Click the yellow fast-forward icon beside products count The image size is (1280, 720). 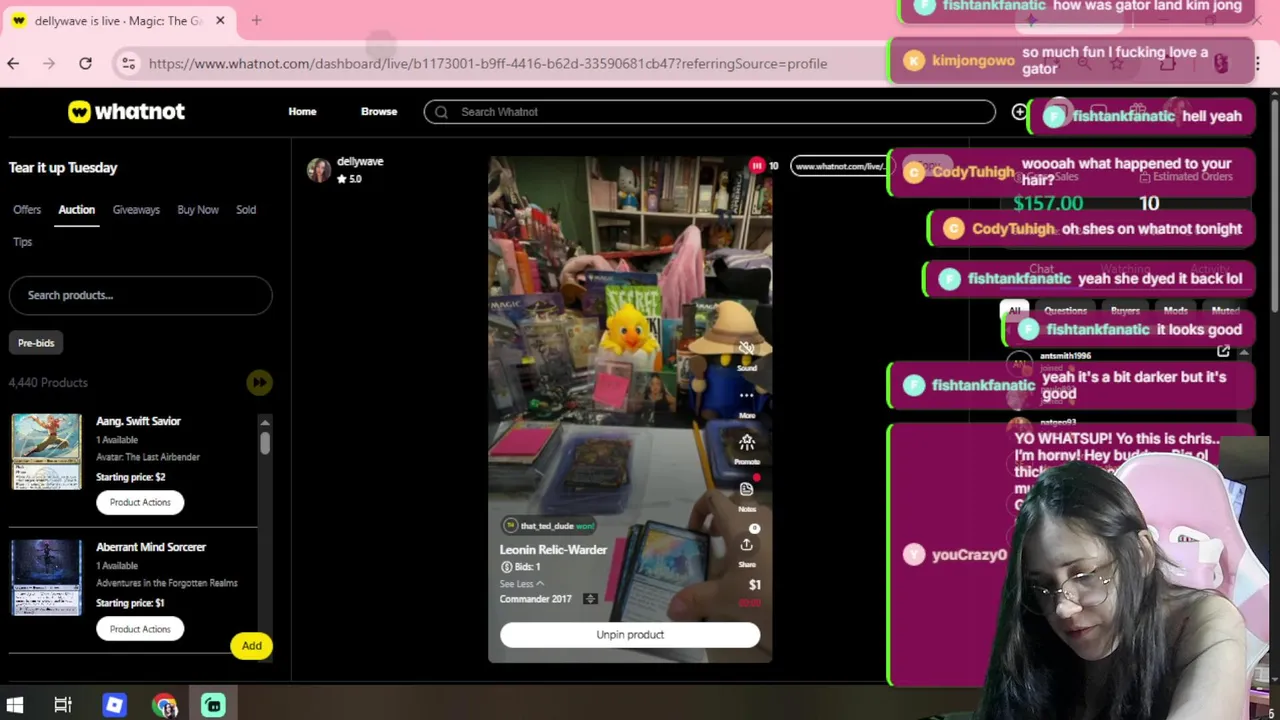pyautogui.click(x=259, y=382)
